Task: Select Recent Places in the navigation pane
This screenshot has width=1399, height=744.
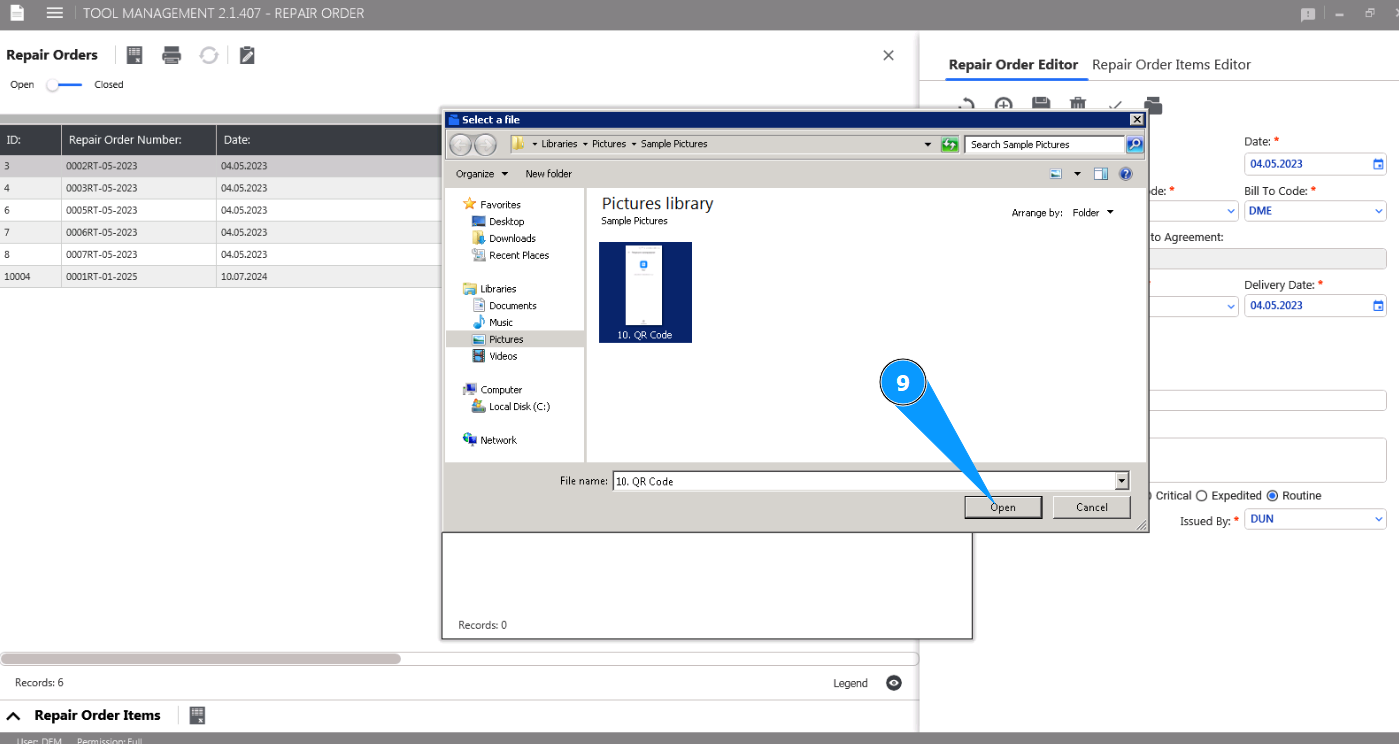Action: (519, 255)
